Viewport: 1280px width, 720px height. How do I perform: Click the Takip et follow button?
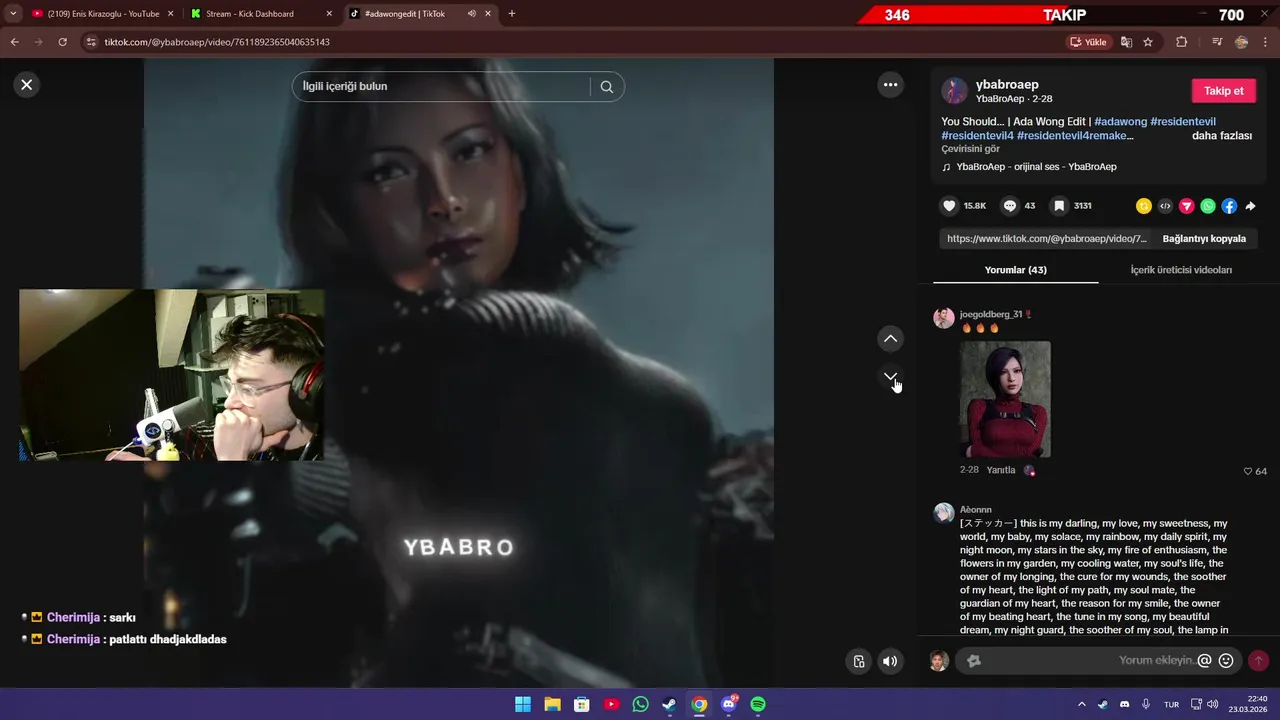tap(1223, 91)
